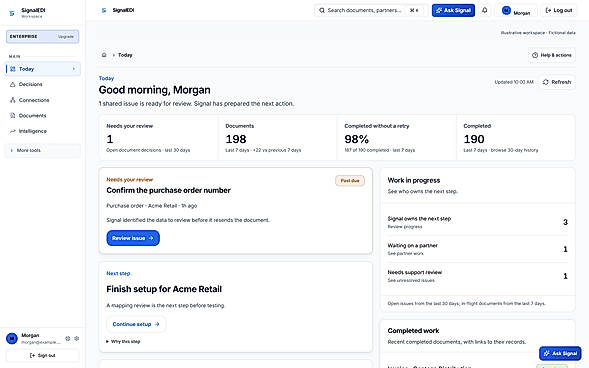Click the chevron next to Today in the sidebar
This screenshot has height=368, width=589.
tap(74, 69)
